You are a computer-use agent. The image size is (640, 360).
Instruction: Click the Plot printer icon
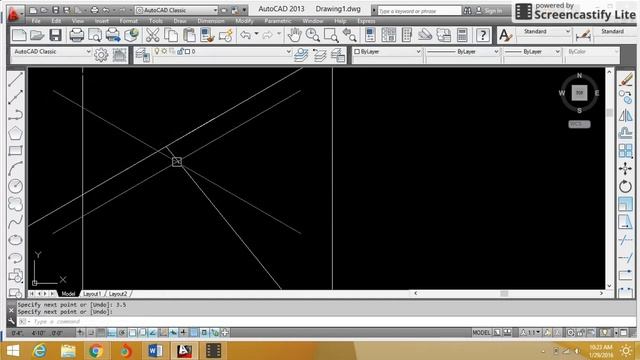click(76, 35)
